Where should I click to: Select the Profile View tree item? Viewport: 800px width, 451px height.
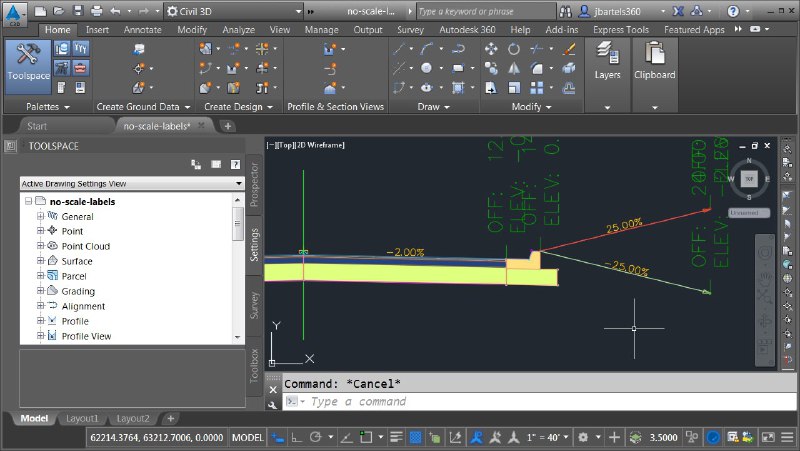tap(86, 336)
